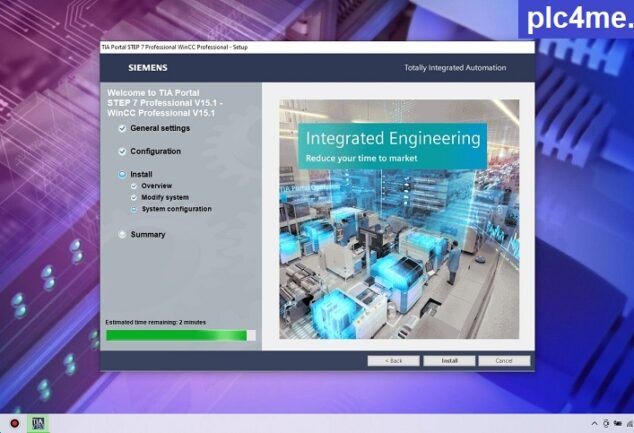Viewport: 634px width, 433px height.
Task: Expand the hidden system tray icons
Action: [x=595, y=423]
